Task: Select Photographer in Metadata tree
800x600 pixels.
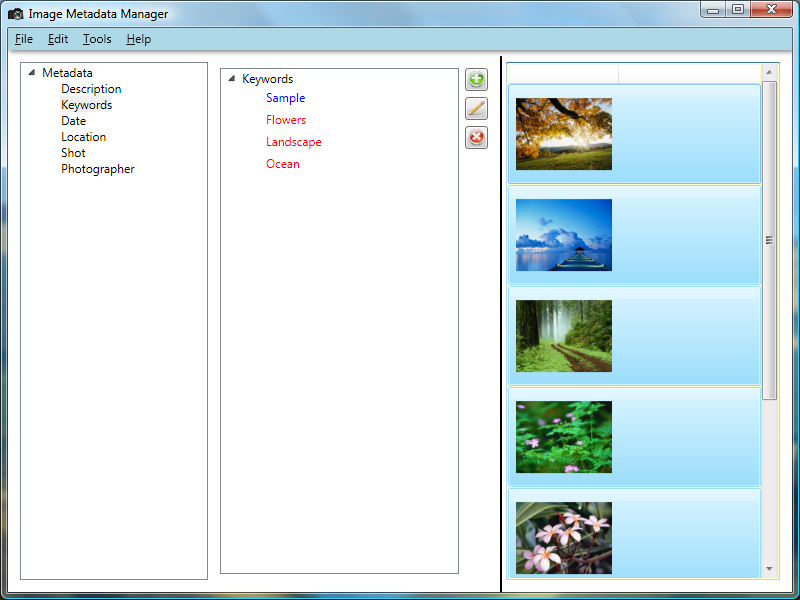Action: coord(98,169)
